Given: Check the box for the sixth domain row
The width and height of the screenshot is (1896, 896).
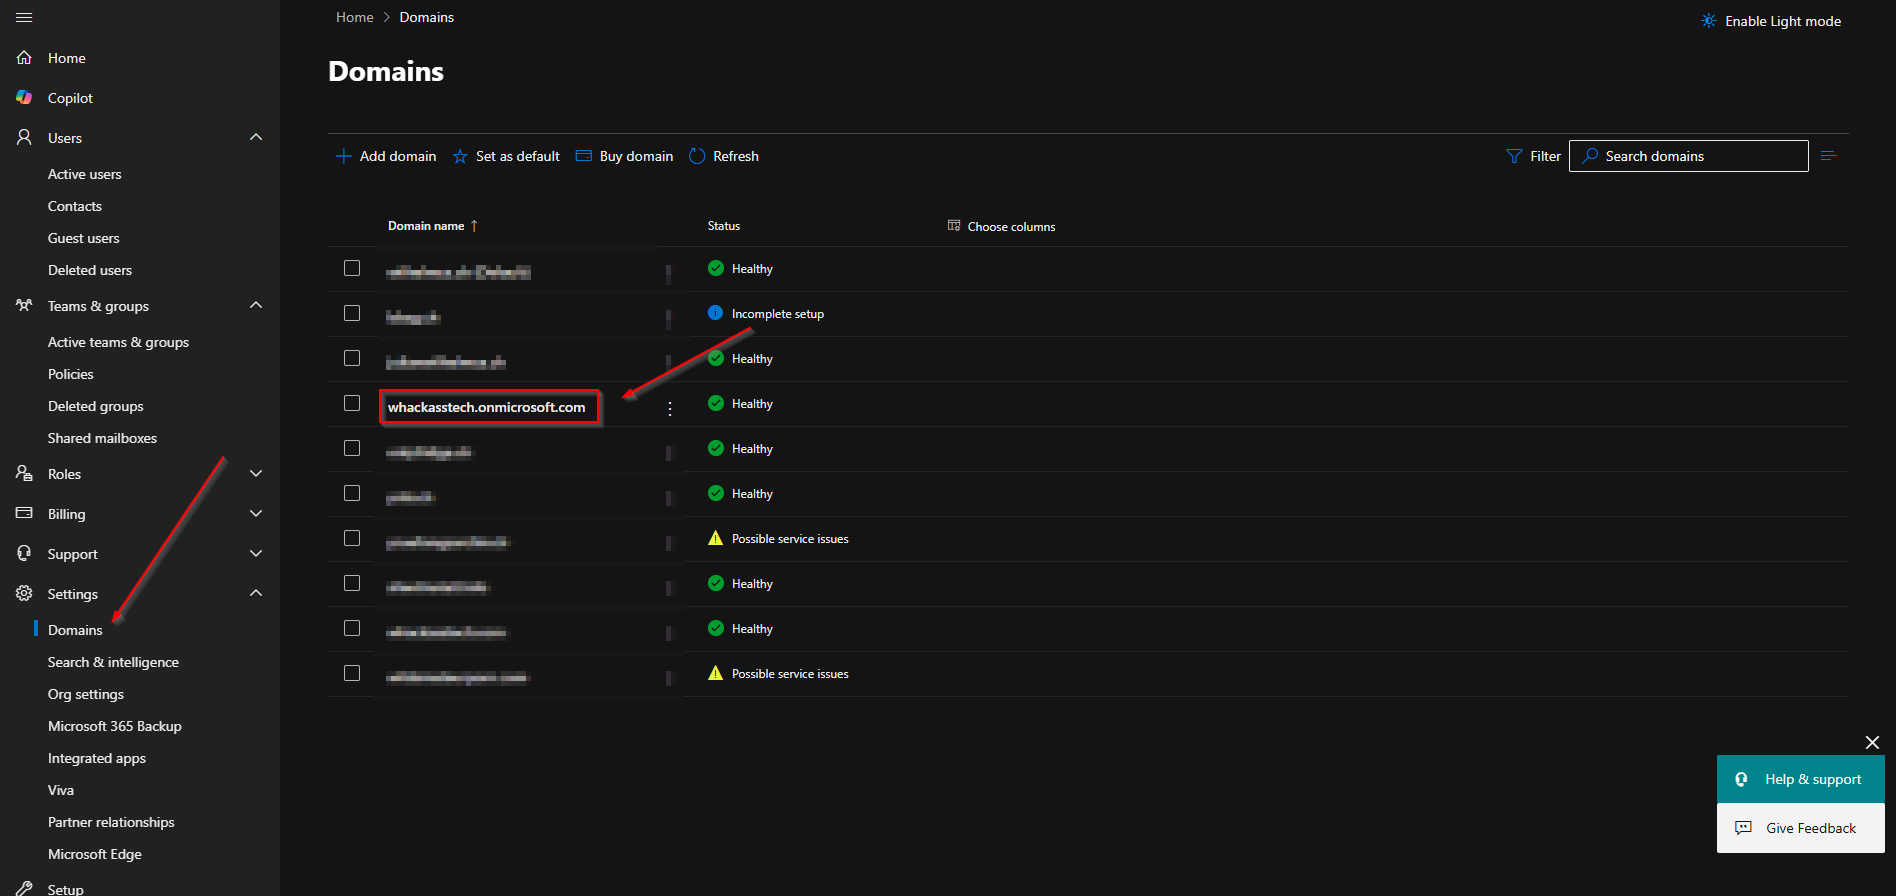Looking at the screenshot, I should pos(352,493).
